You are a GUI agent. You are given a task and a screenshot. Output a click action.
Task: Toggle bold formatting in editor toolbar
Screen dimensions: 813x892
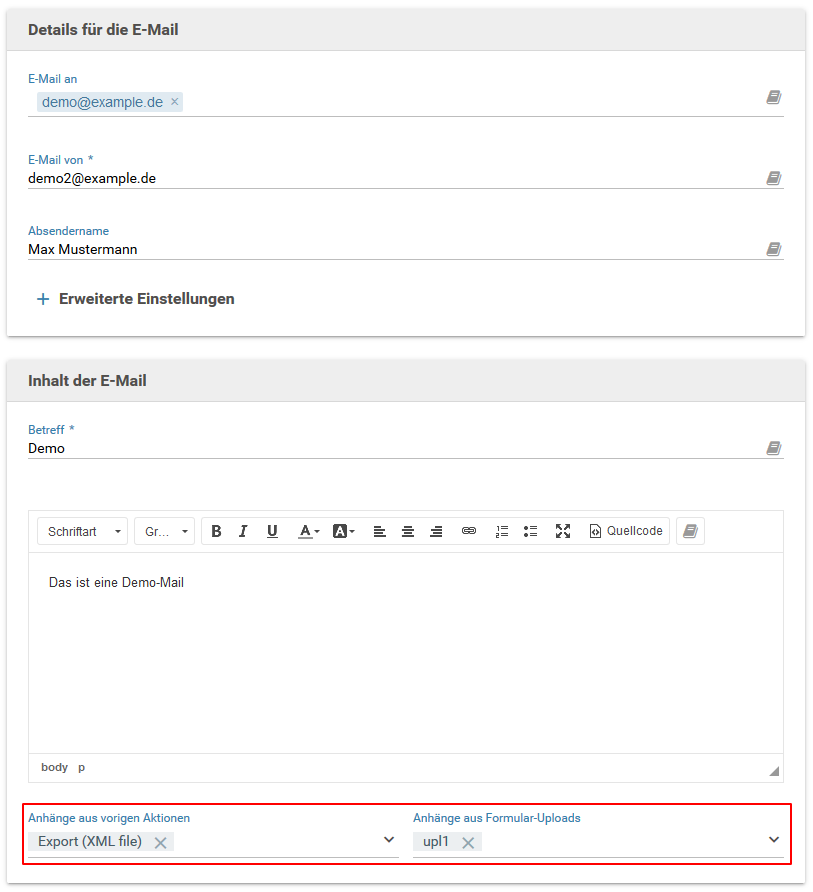(x=216, y=531)
